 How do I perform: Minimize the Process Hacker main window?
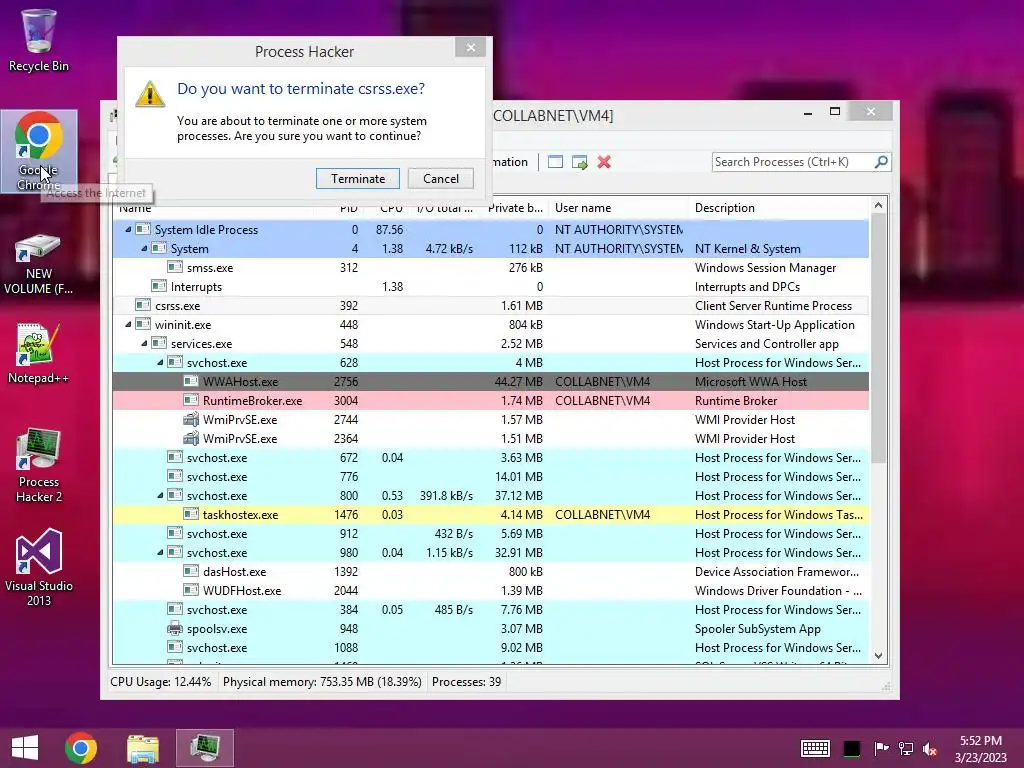coord(808,112)
